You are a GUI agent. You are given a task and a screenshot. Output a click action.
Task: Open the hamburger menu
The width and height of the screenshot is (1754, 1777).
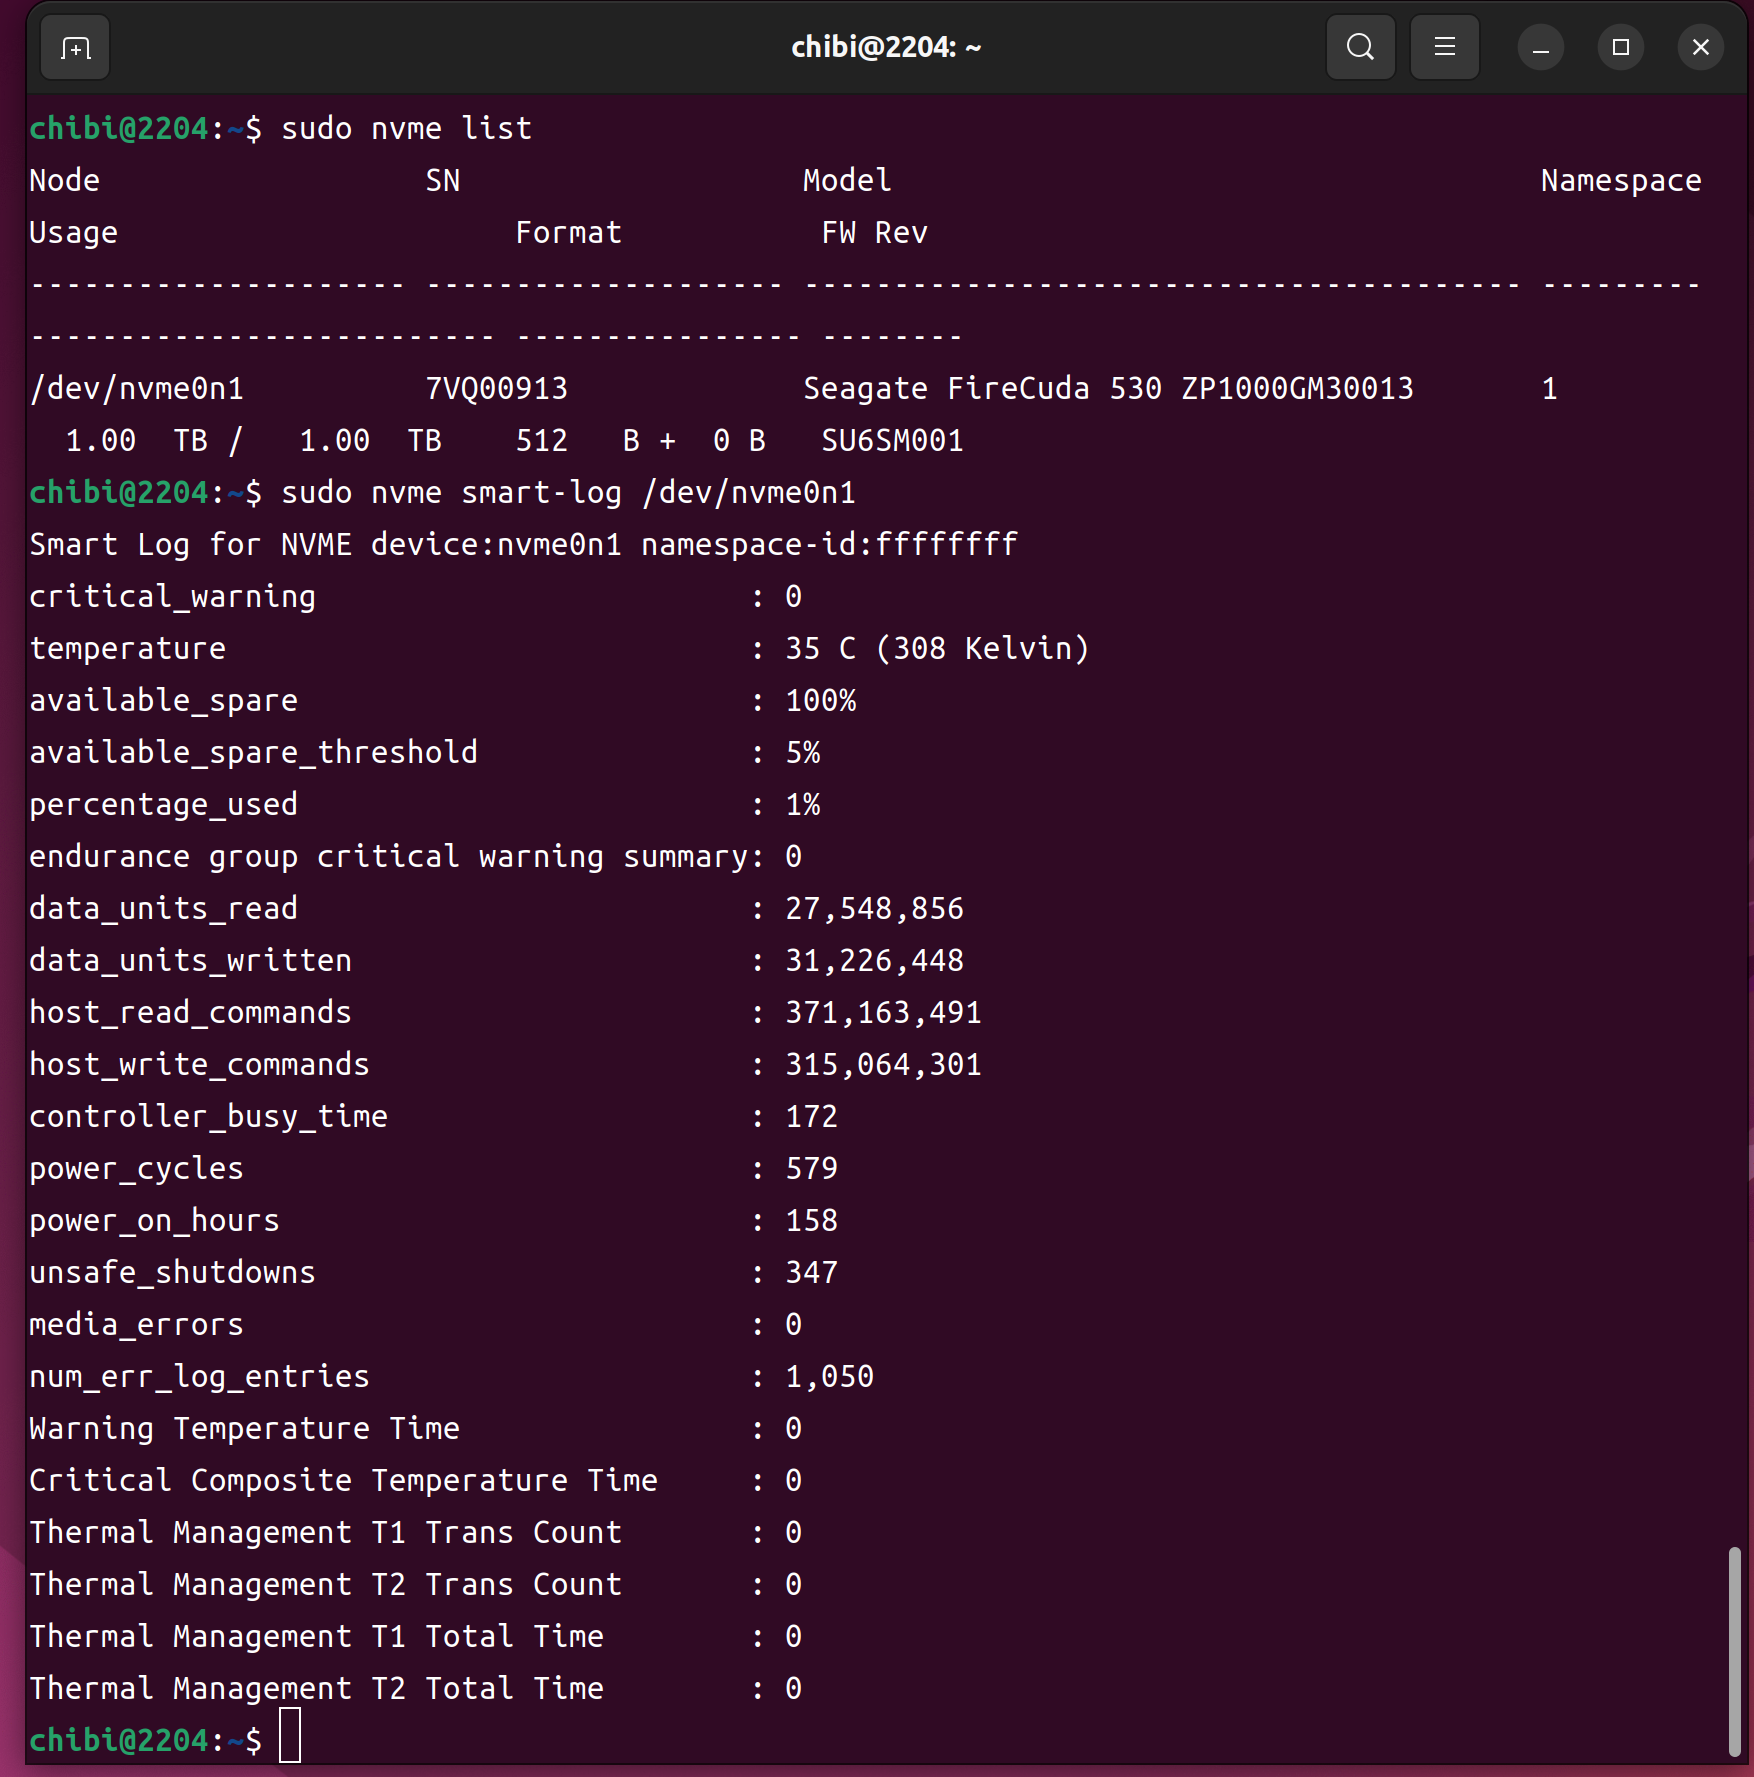pyautogui.click(x=1444, y=47)
